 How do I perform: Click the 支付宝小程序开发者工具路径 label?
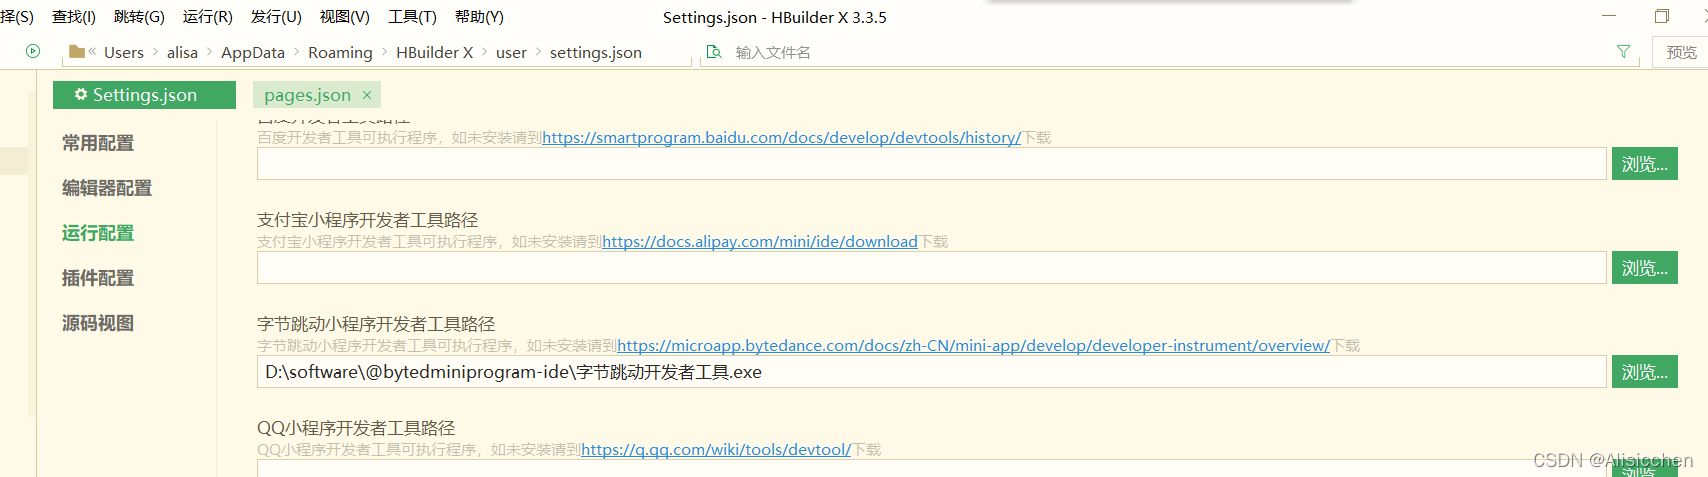367,220
